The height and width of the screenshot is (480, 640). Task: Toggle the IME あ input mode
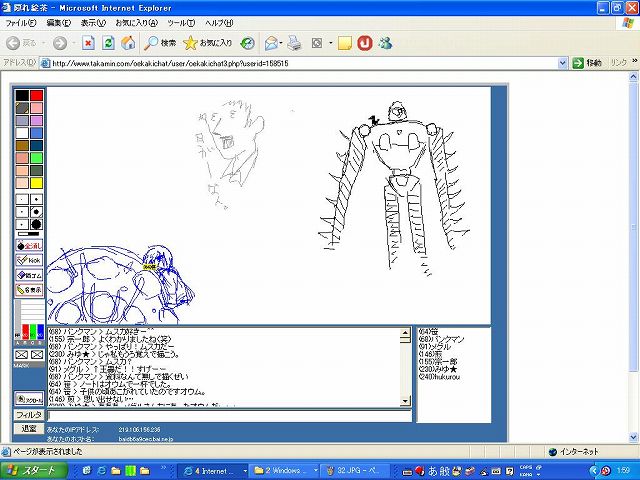point(433,471)
